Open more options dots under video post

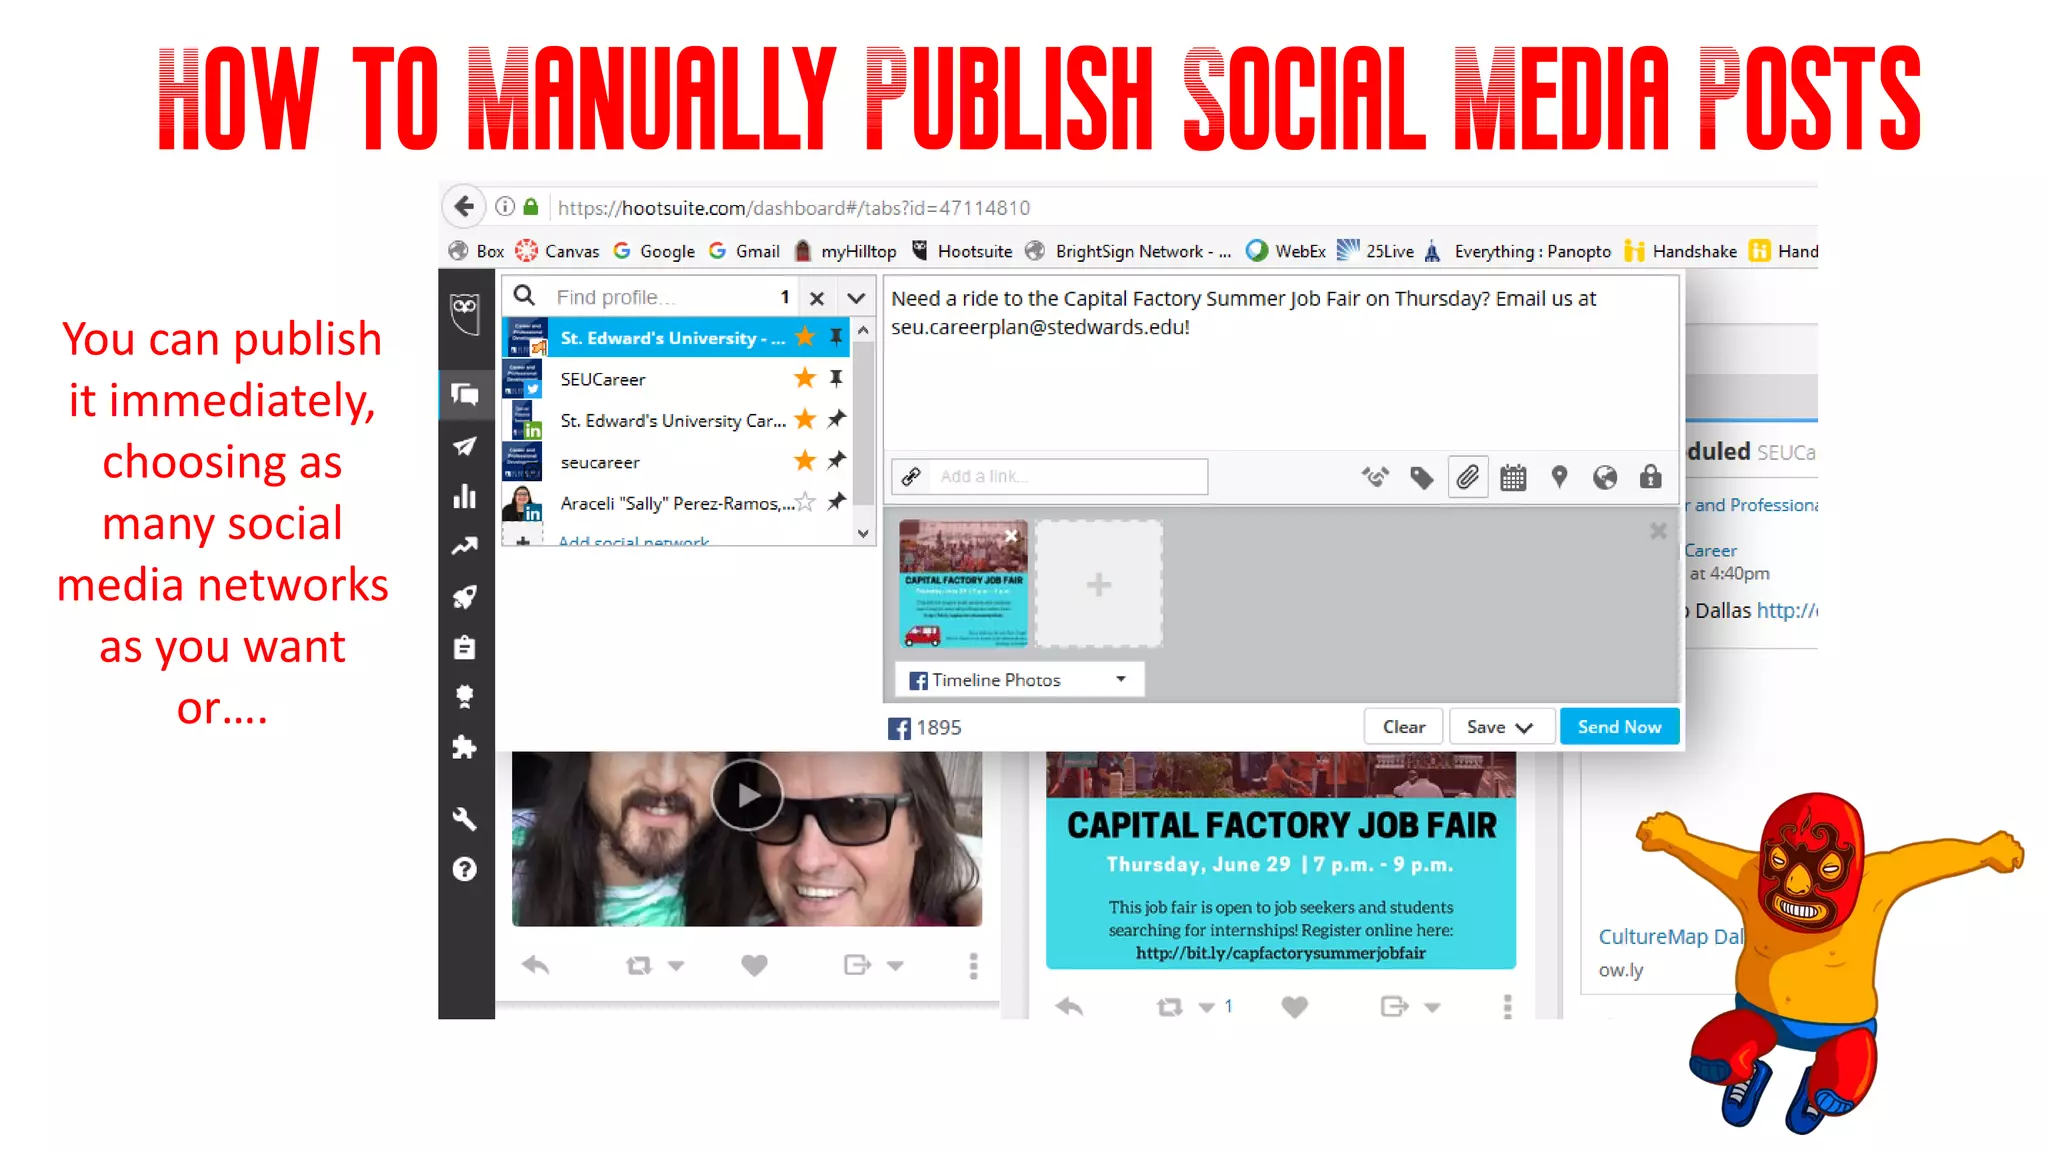click(x=973, y=965)
